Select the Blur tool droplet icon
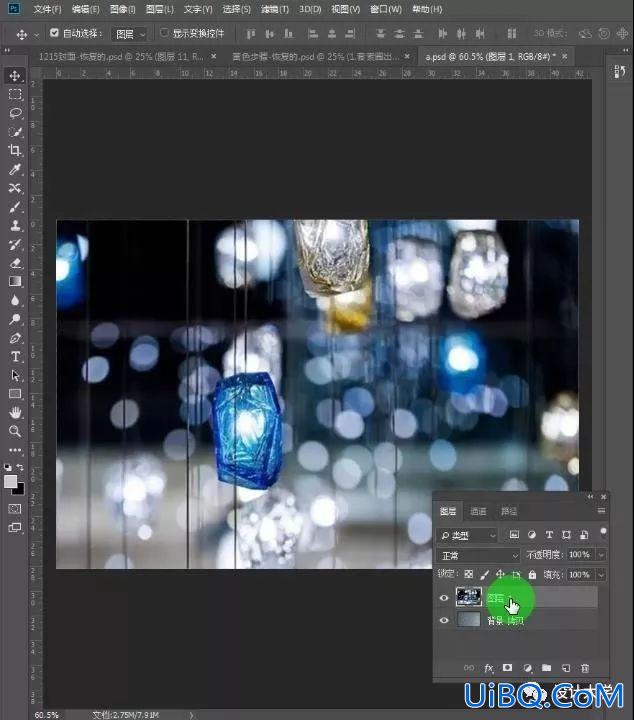Screen dimensions: 634x720 pos(15,300)
